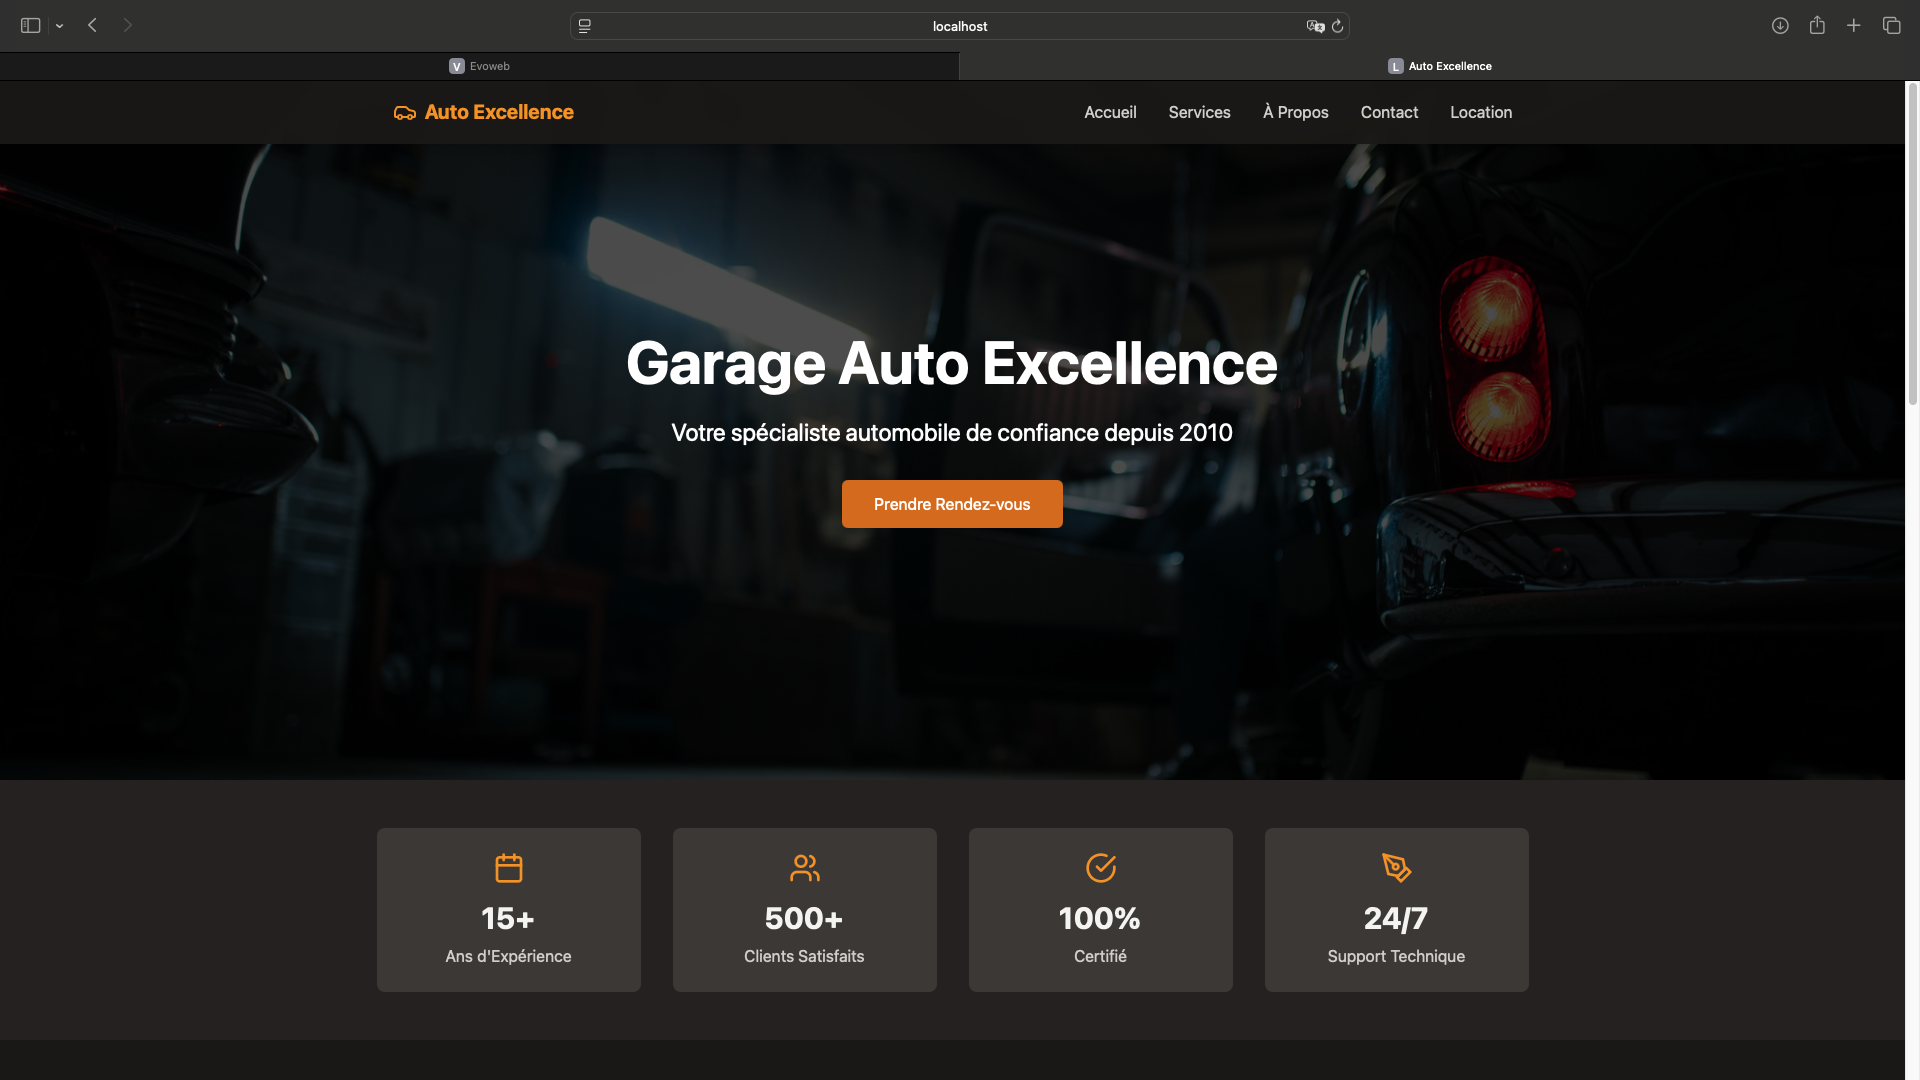Navigate to the Location menu item
Screen dimensions: 1920x1080
[1481, 112]
